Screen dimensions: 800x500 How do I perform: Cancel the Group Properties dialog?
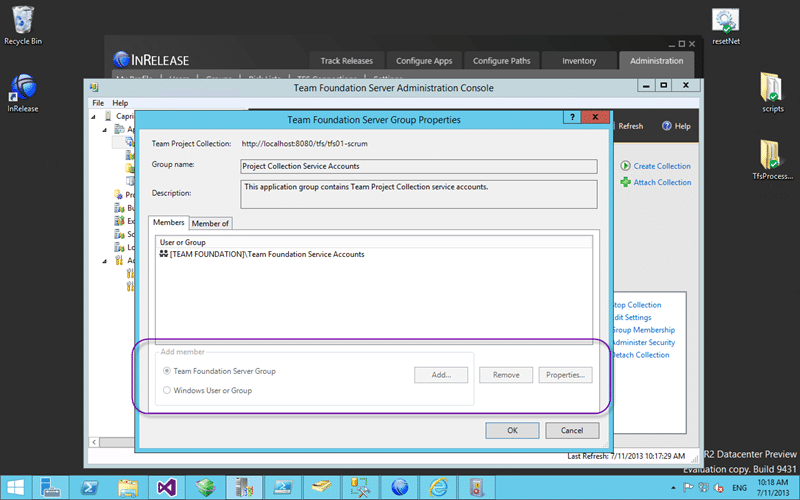[572, 430]
